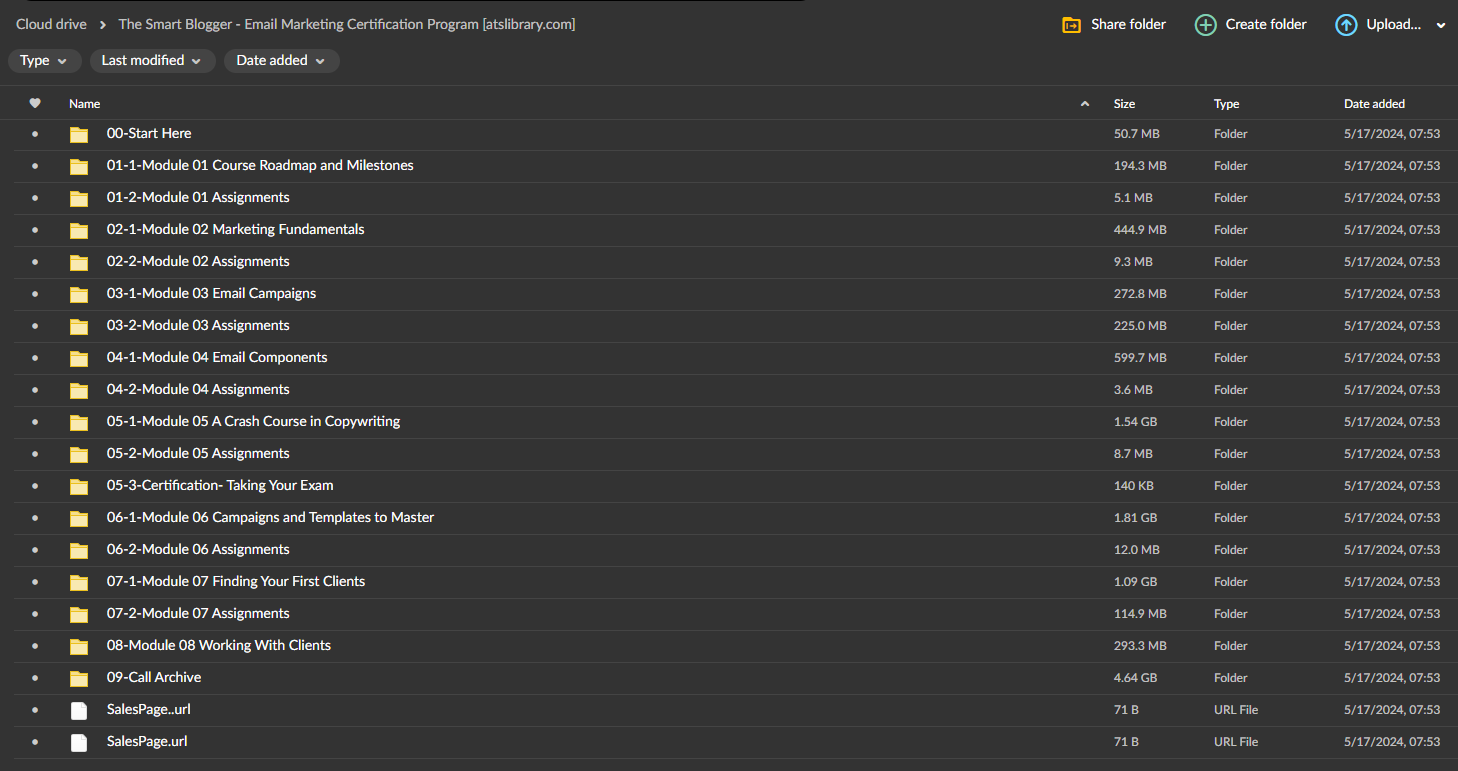Click the 07-1-Module 07 Finding Your First Clients folder icon
This screenshot has height=771, width=1458.
pos(79,582)
